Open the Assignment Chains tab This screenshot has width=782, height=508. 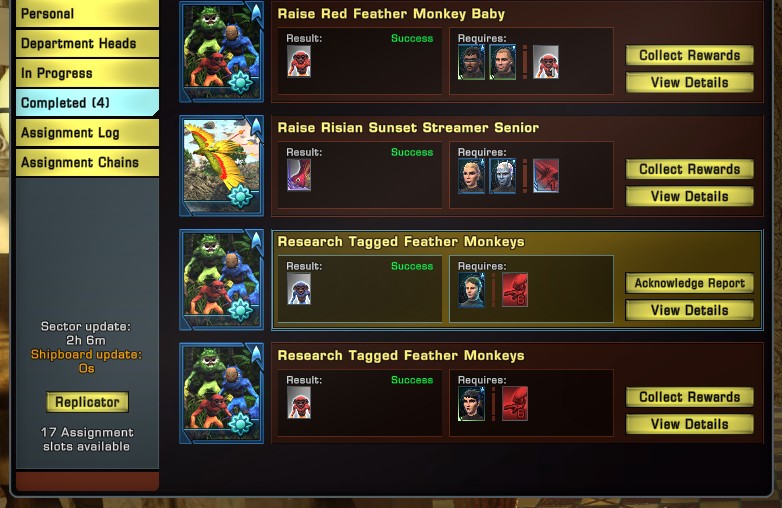click(87, 163)
